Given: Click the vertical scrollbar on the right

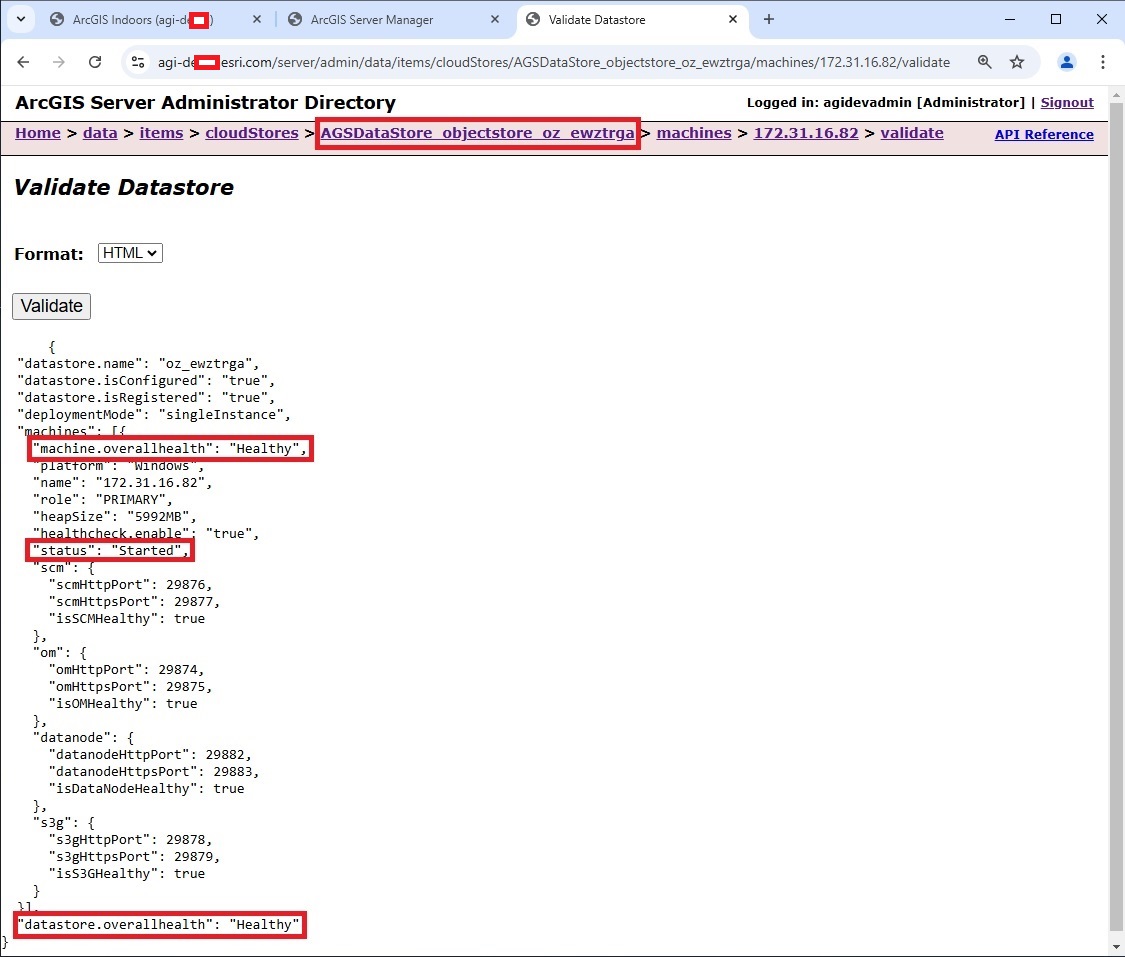Looking at the screenshot, I should tap(1117, 500).
